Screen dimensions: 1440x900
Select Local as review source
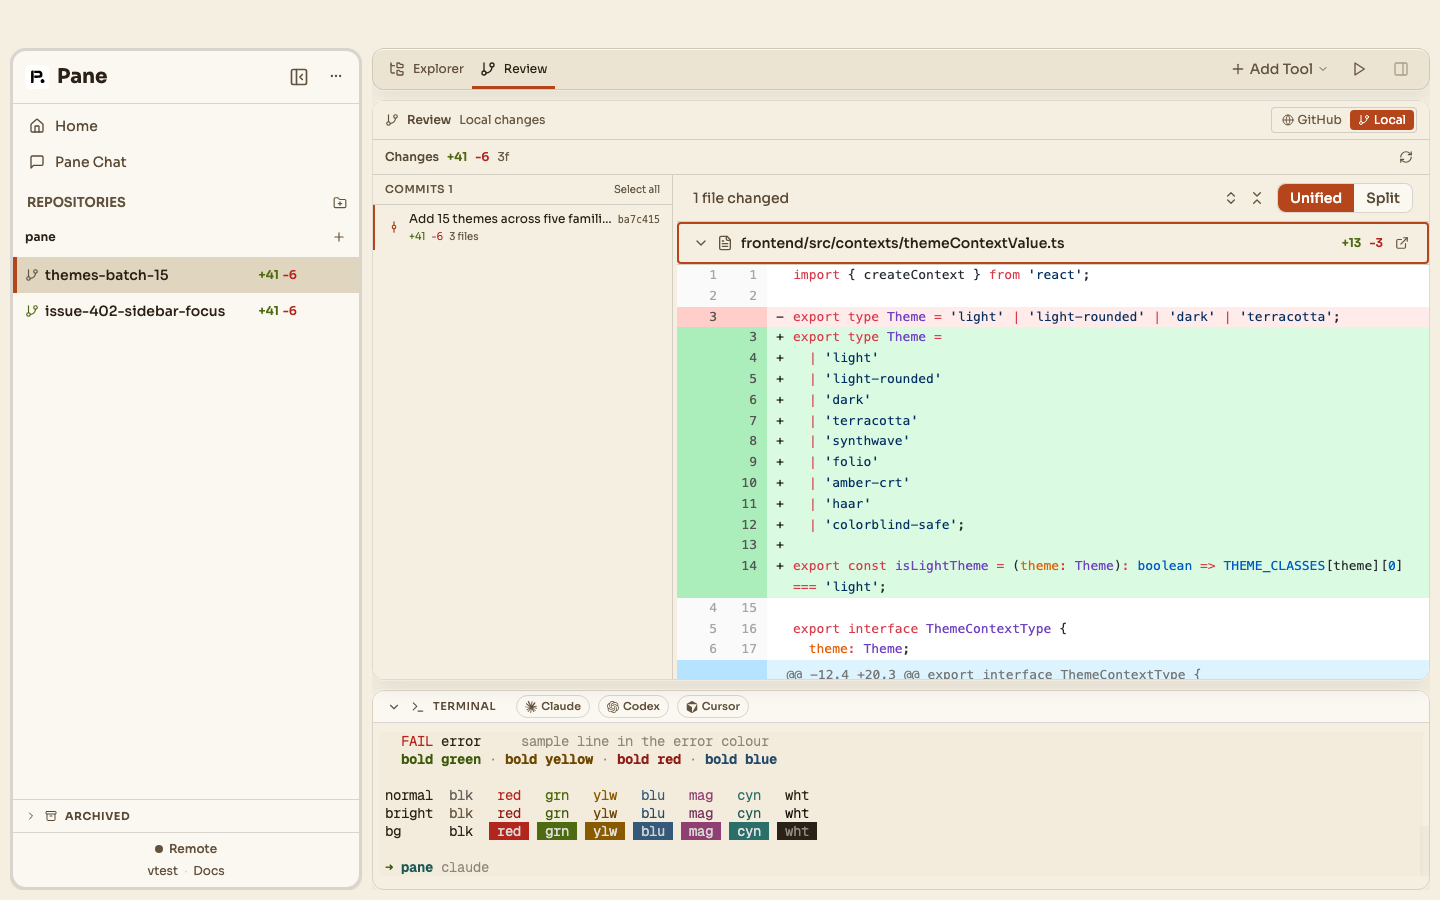click(1382, 120)
